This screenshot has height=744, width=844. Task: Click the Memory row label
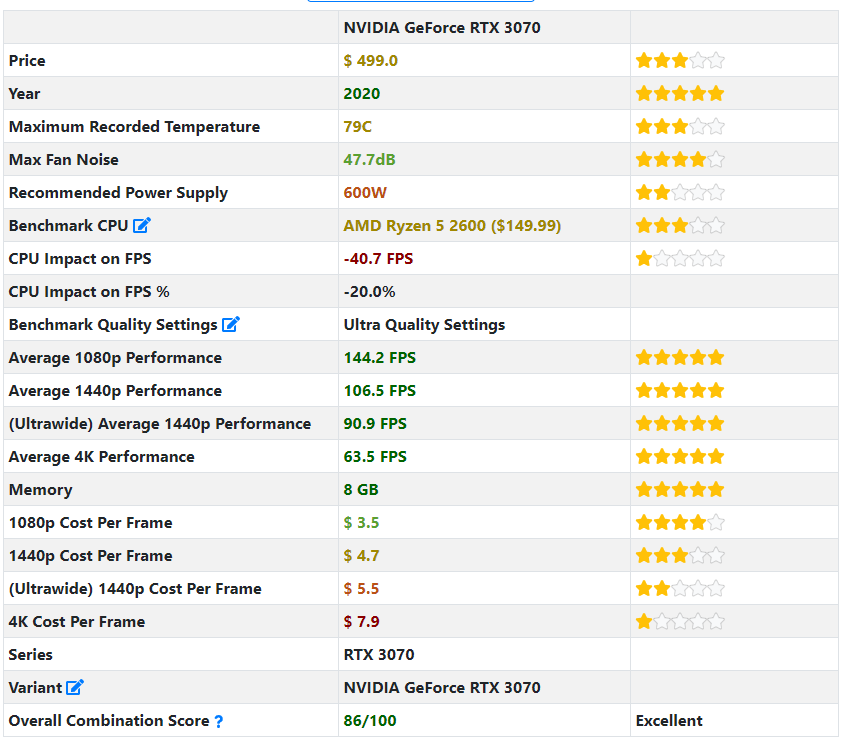click(x=40, y=490)
